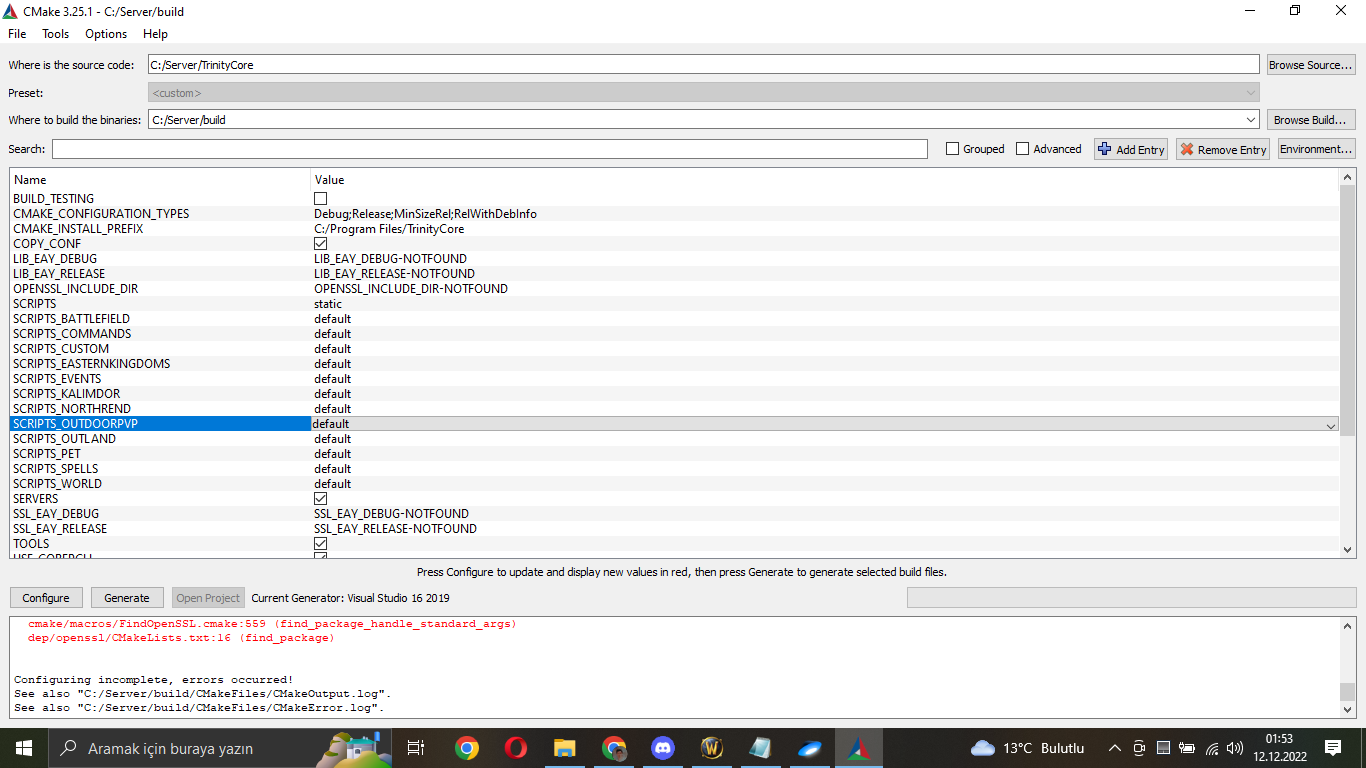Open the Preset dropdown
This screenshot has width=1366, height=768.
(x=1250, y=93)
